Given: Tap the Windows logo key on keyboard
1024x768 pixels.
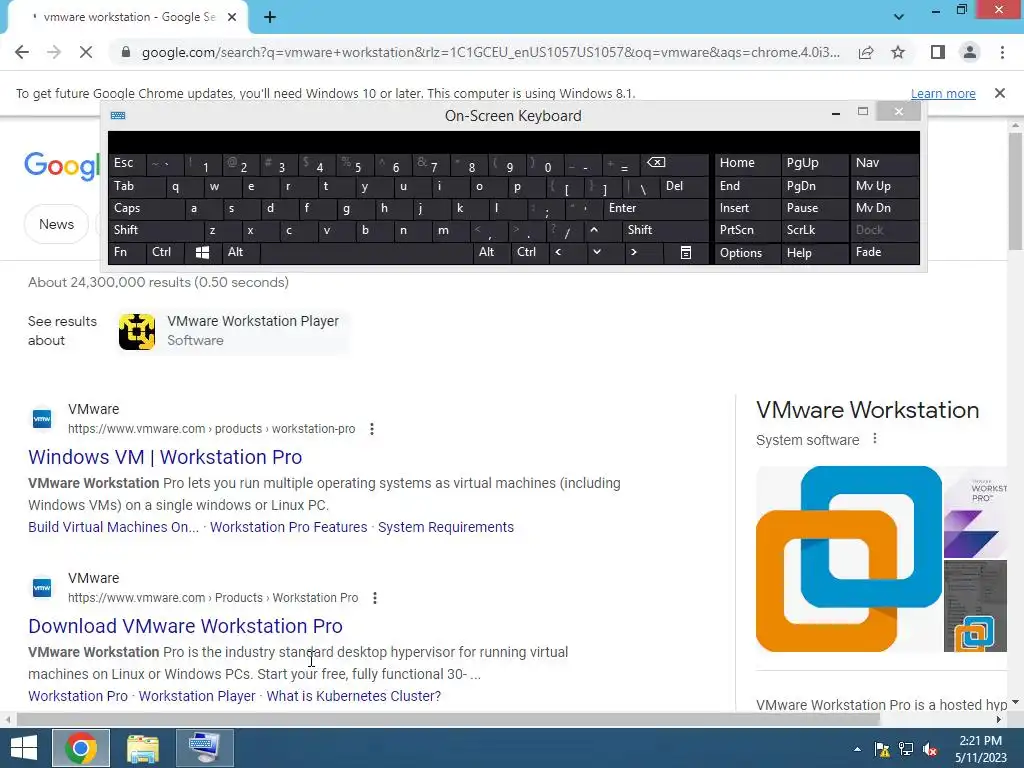Looking at the screenshot, I should pos(202,253).
